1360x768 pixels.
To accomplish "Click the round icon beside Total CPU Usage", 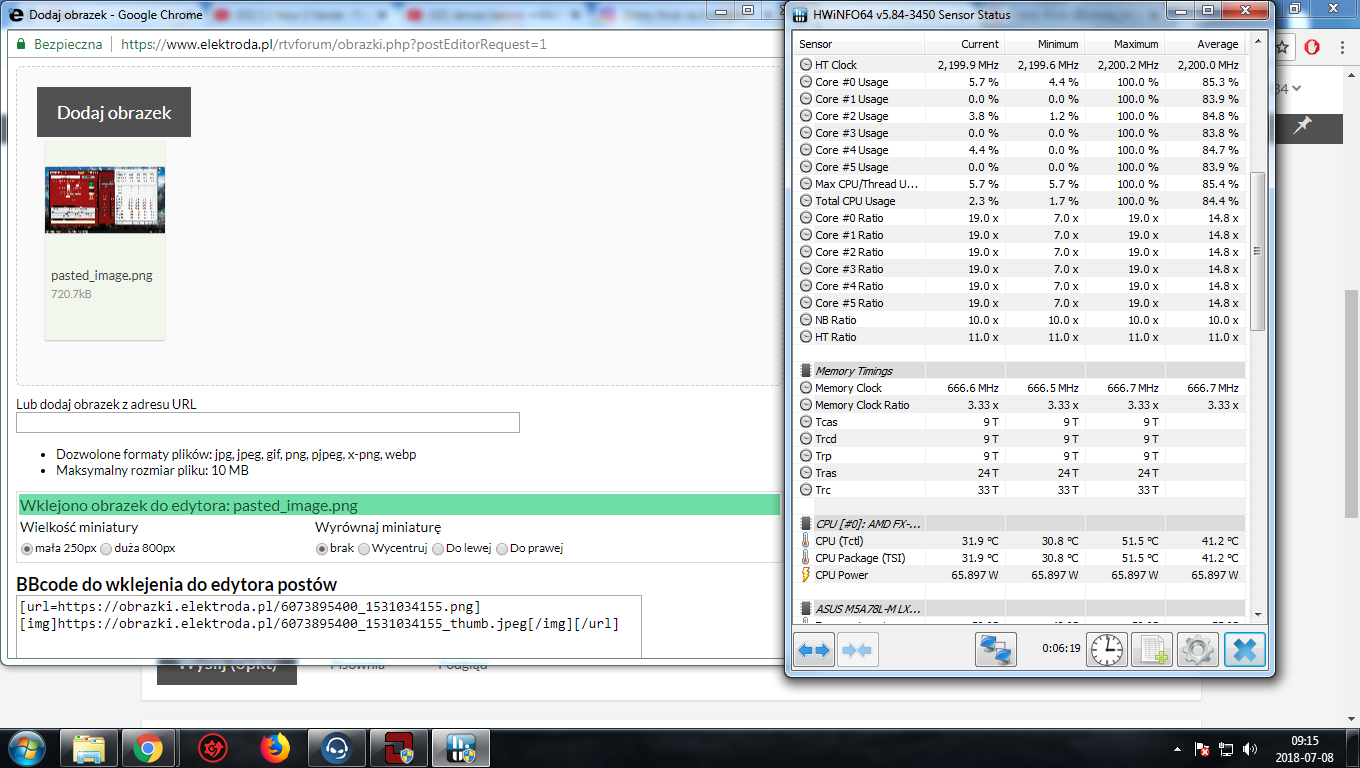I will pyautogui.click(x=806, y=201).
